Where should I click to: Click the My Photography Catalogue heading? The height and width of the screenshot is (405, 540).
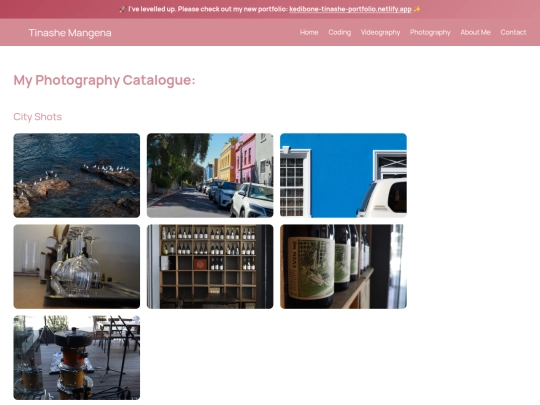click(x=104, y=80)
